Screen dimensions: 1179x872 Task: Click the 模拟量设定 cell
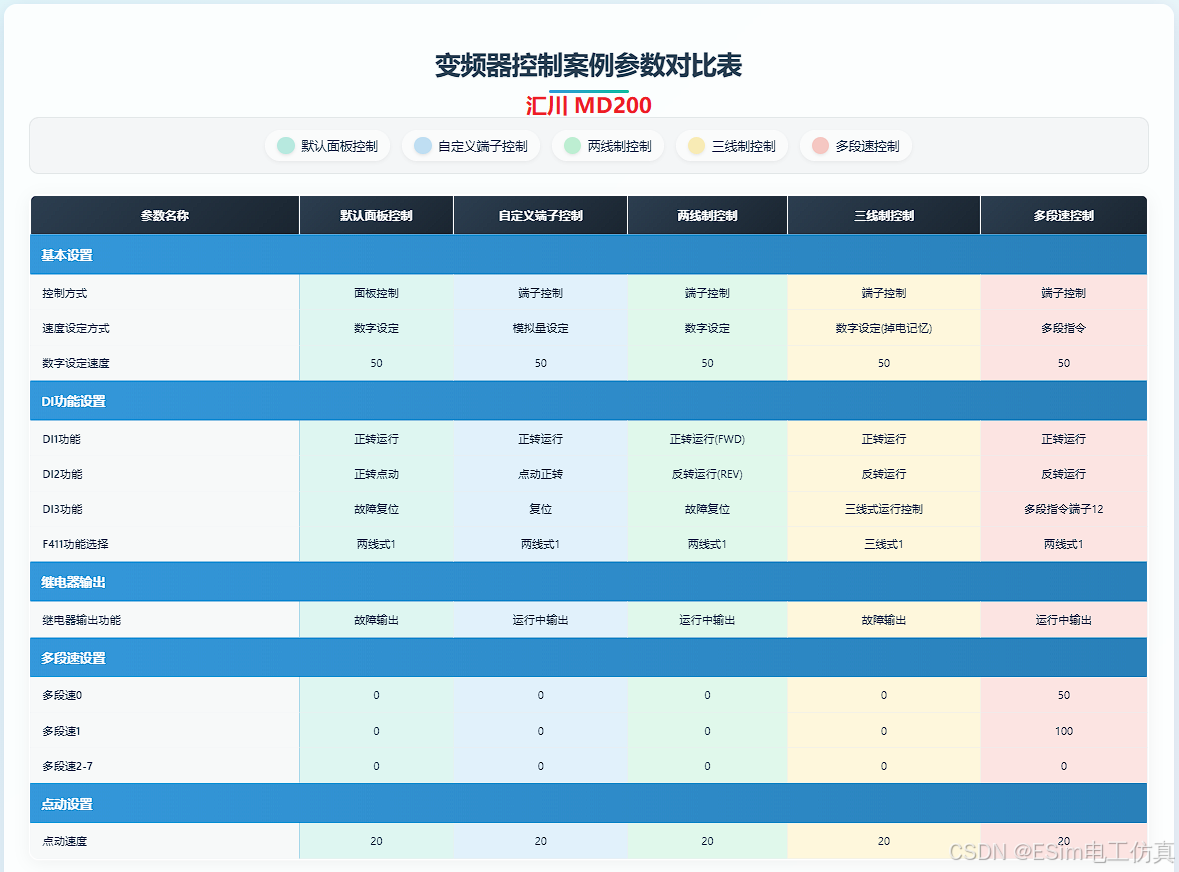[x=541, y=329]
